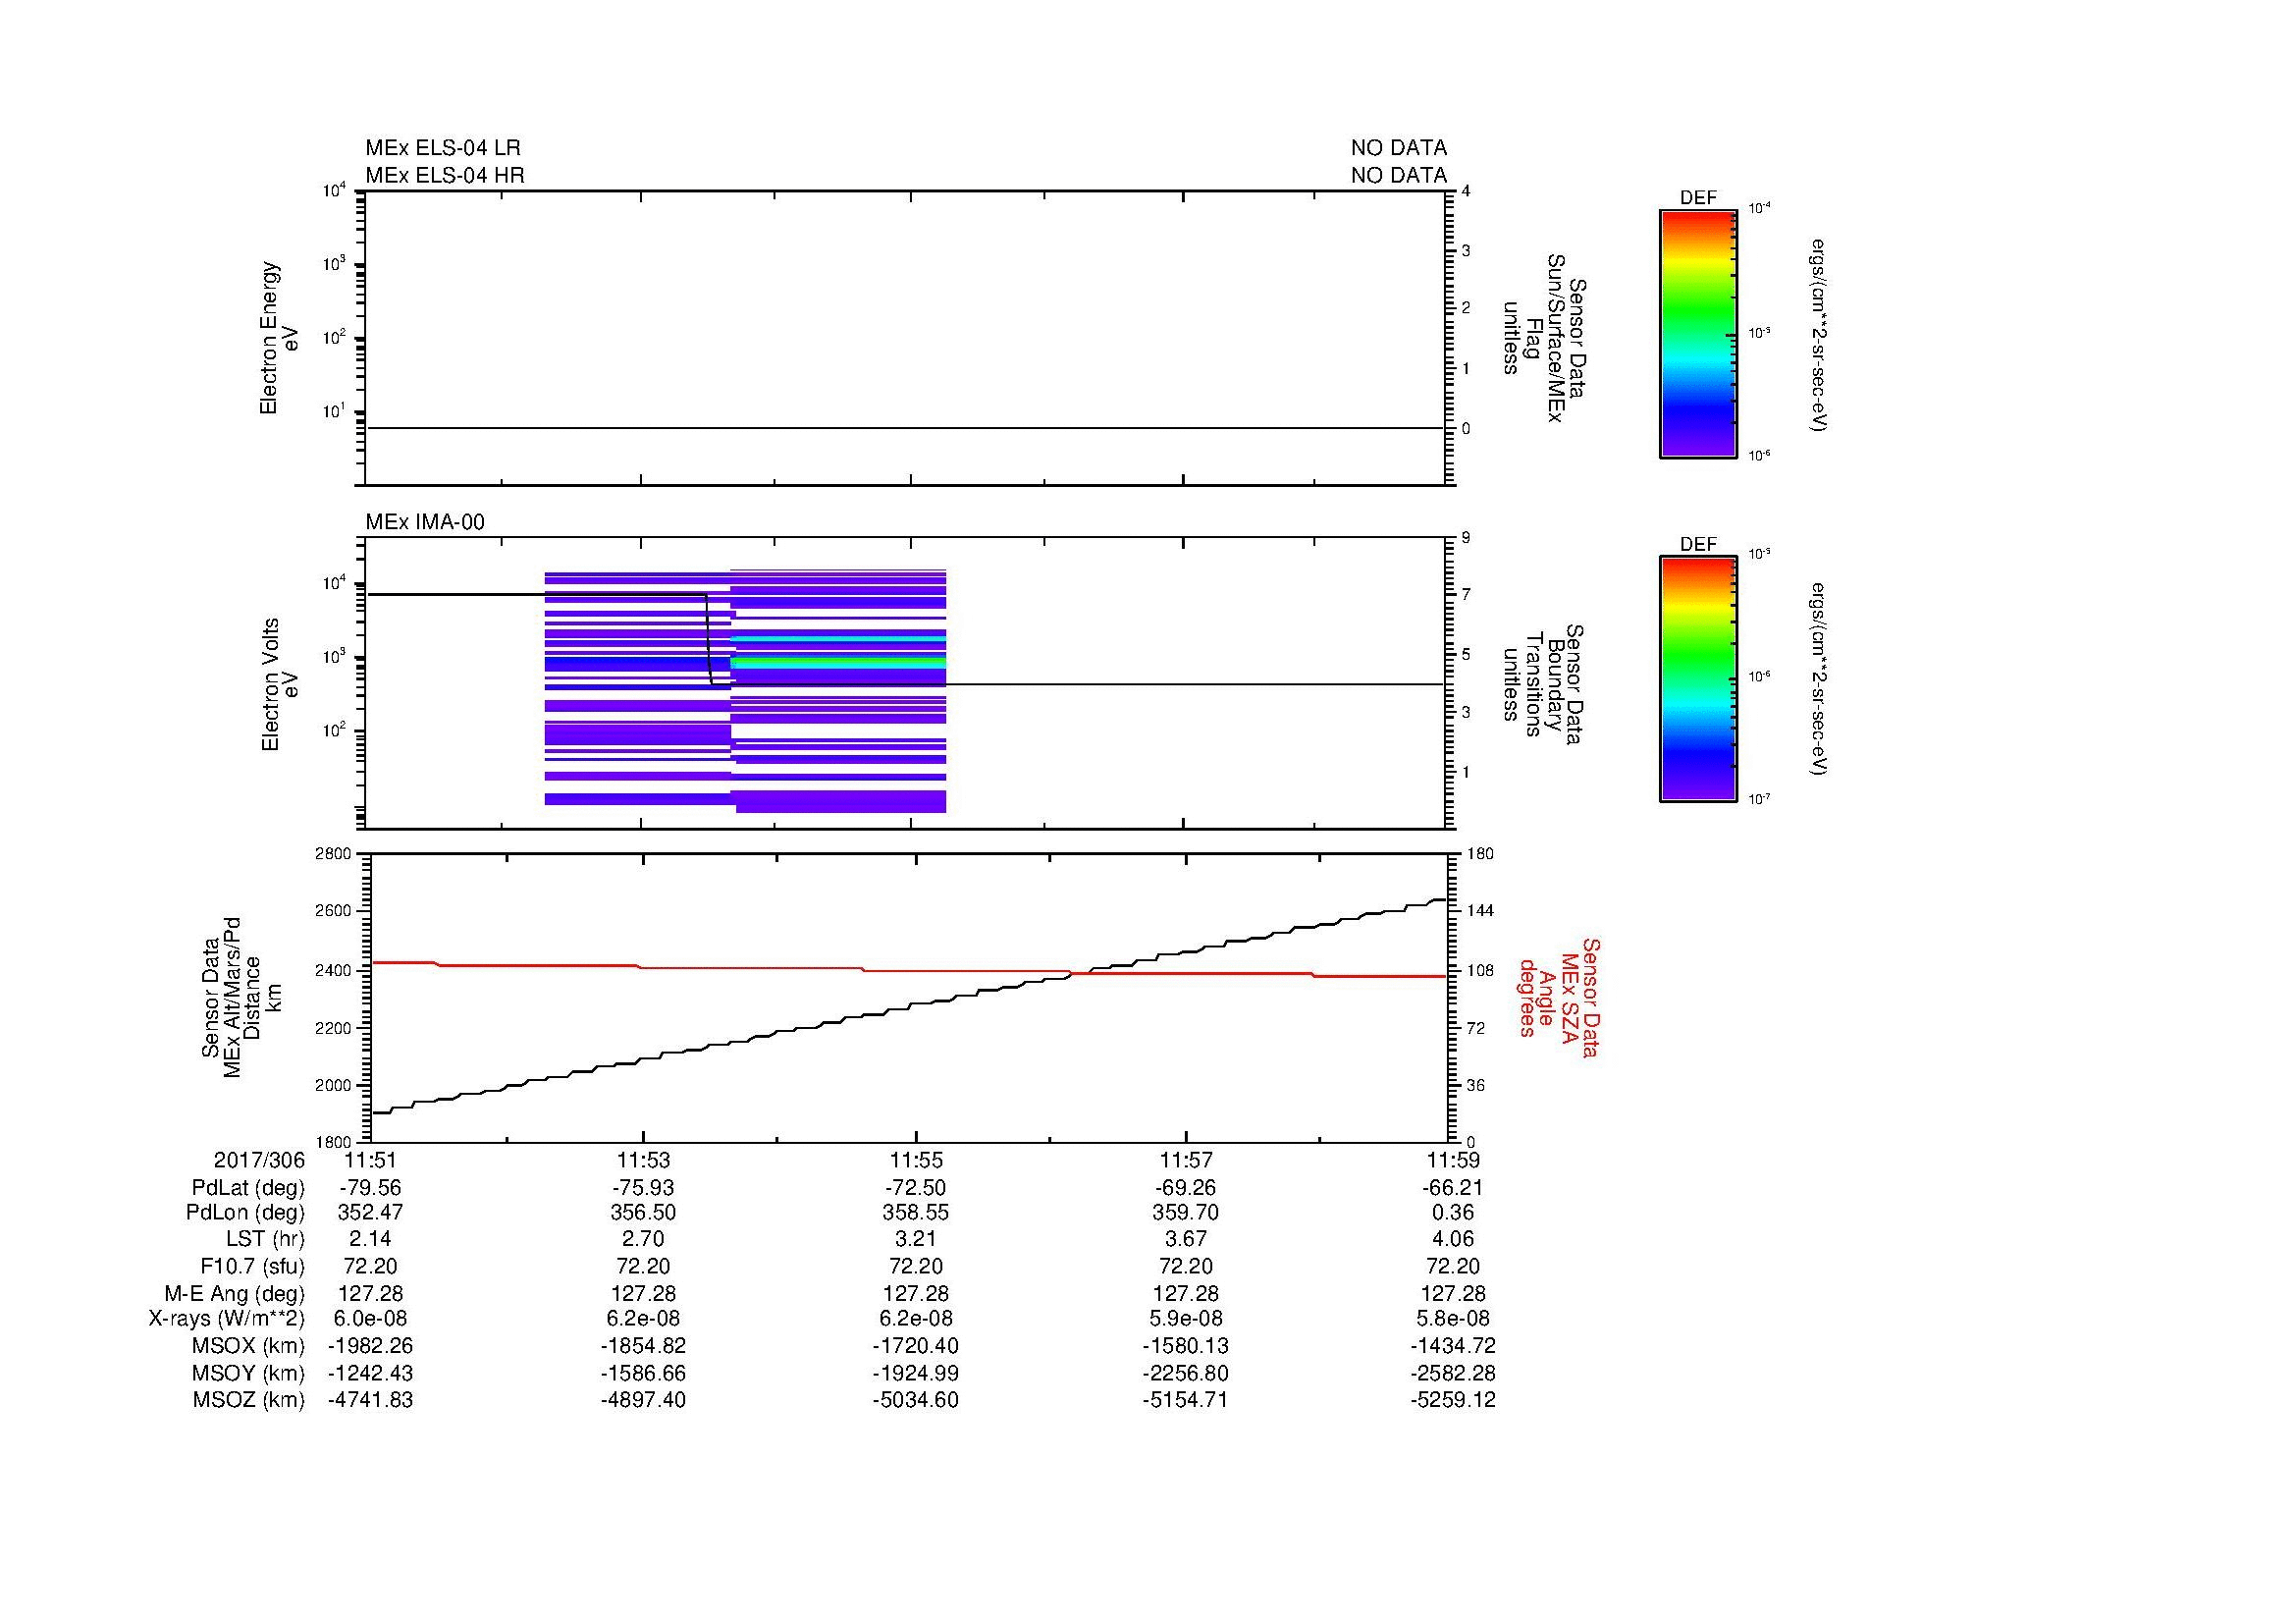The image size is (2296, 1623).
Task: Click the 'Electron Volts eV' axis label
Action: tap(279, 684)
